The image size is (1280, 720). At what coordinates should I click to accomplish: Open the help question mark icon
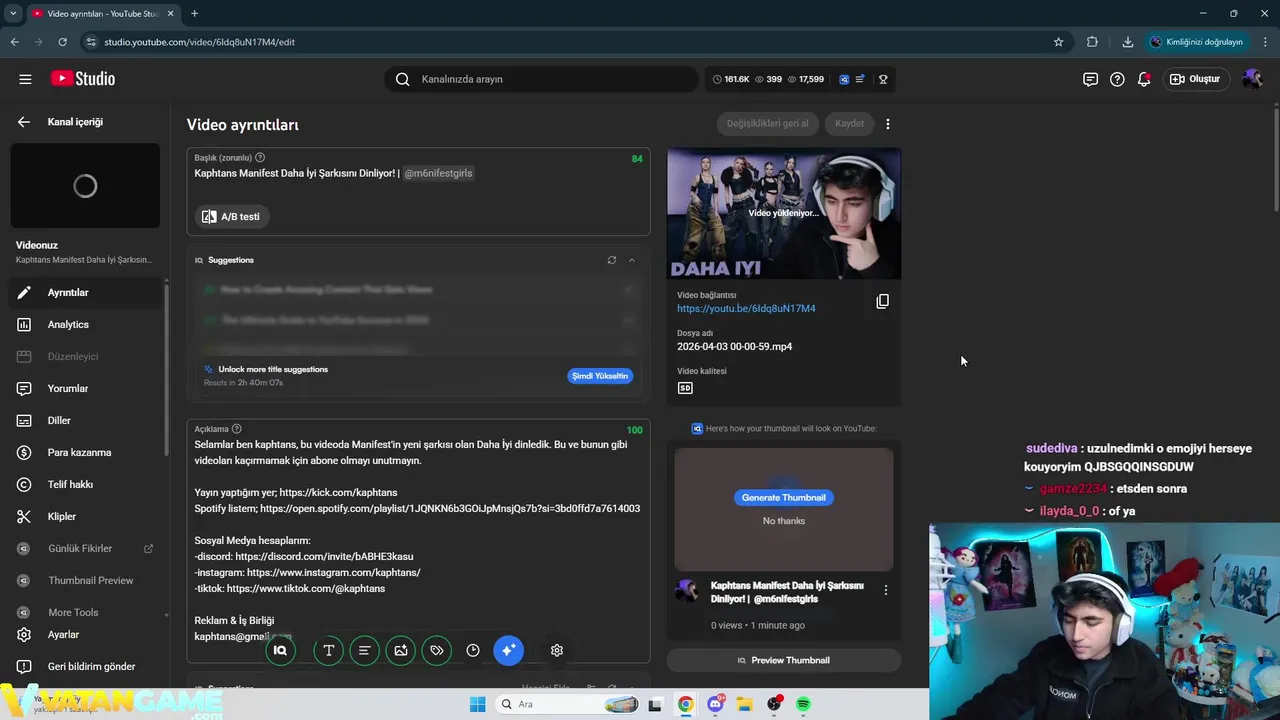(x=1117, y=79)
